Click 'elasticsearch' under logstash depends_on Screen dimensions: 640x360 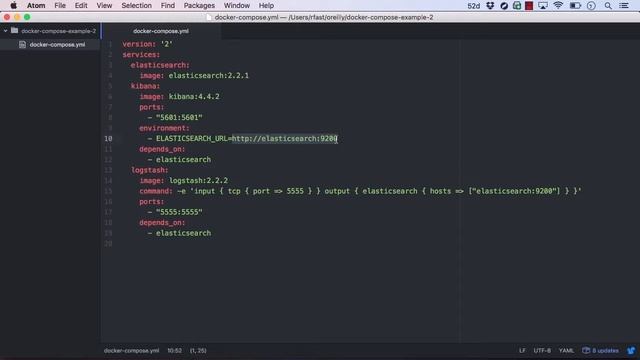point(183,233)
